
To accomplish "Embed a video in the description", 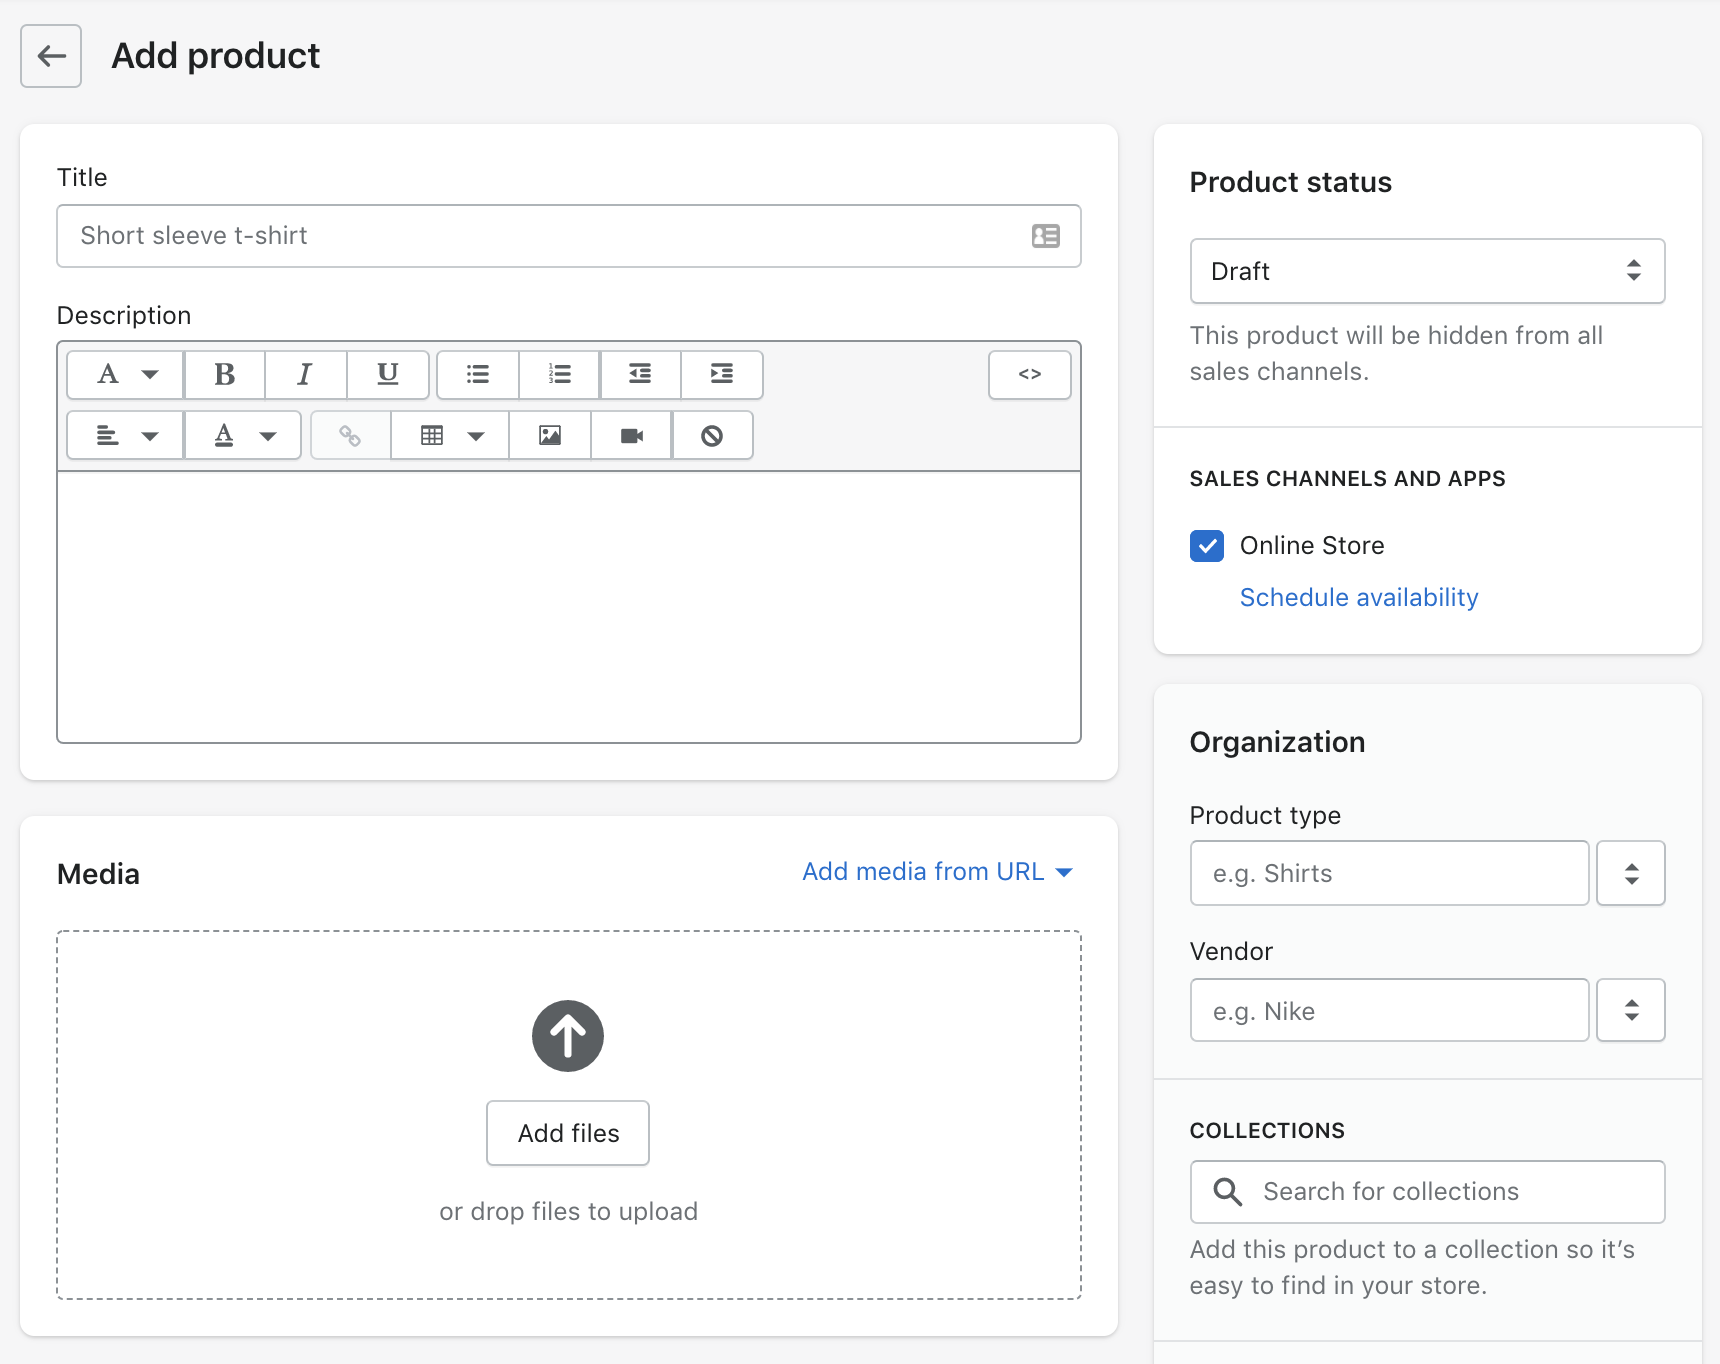I will click(x=630, y=435).
